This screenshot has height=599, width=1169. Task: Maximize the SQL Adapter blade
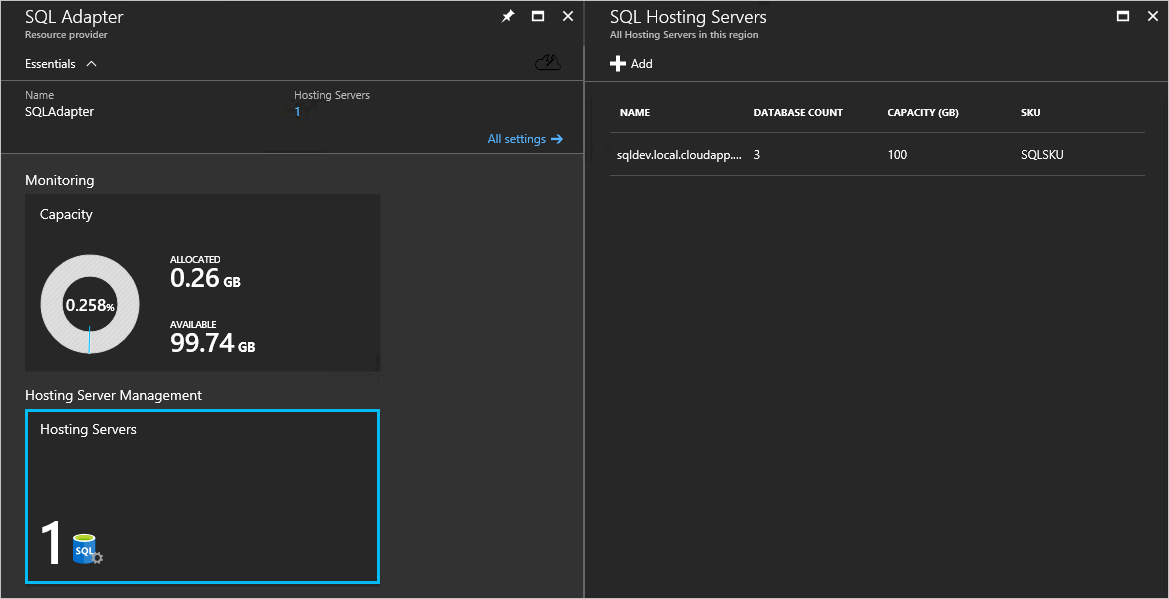[538, 16]
